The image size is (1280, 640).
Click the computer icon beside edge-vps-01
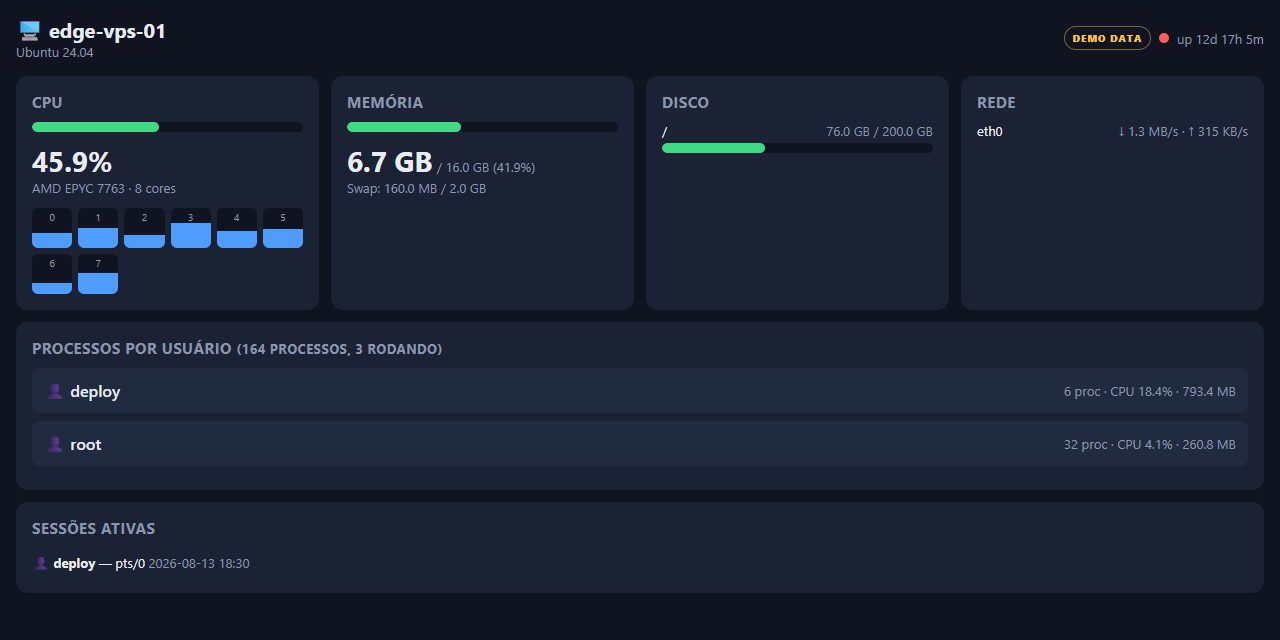(30, 32)
